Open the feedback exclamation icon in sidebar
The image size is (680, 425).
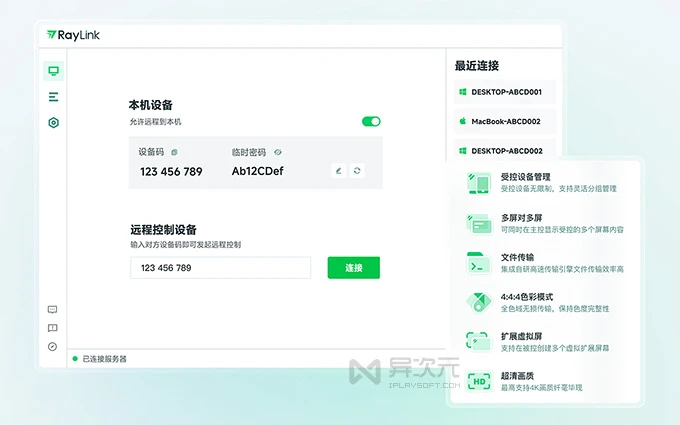pos(52,328)
